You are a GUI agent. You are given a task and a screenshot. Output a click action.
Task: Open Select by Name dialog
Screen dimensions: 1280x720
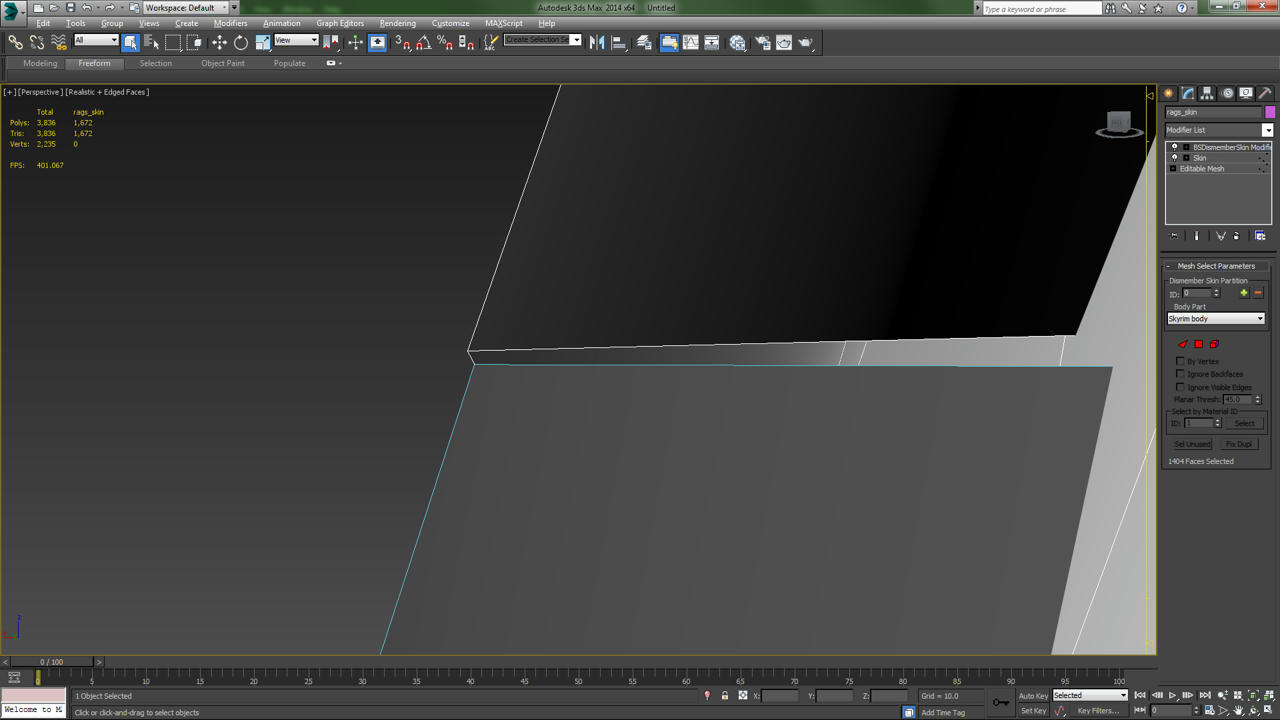(x=152, y=42)
